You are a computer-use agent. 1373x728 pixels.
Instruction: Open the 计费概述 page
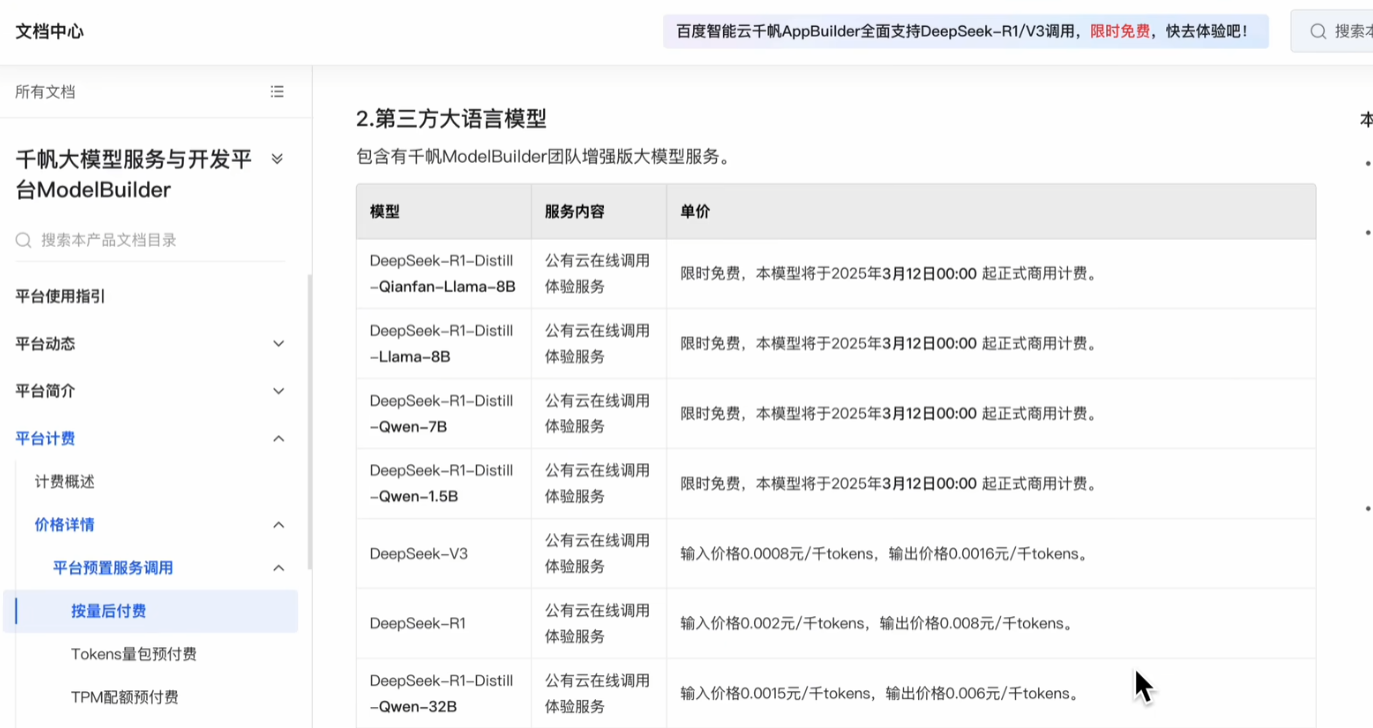65,482
